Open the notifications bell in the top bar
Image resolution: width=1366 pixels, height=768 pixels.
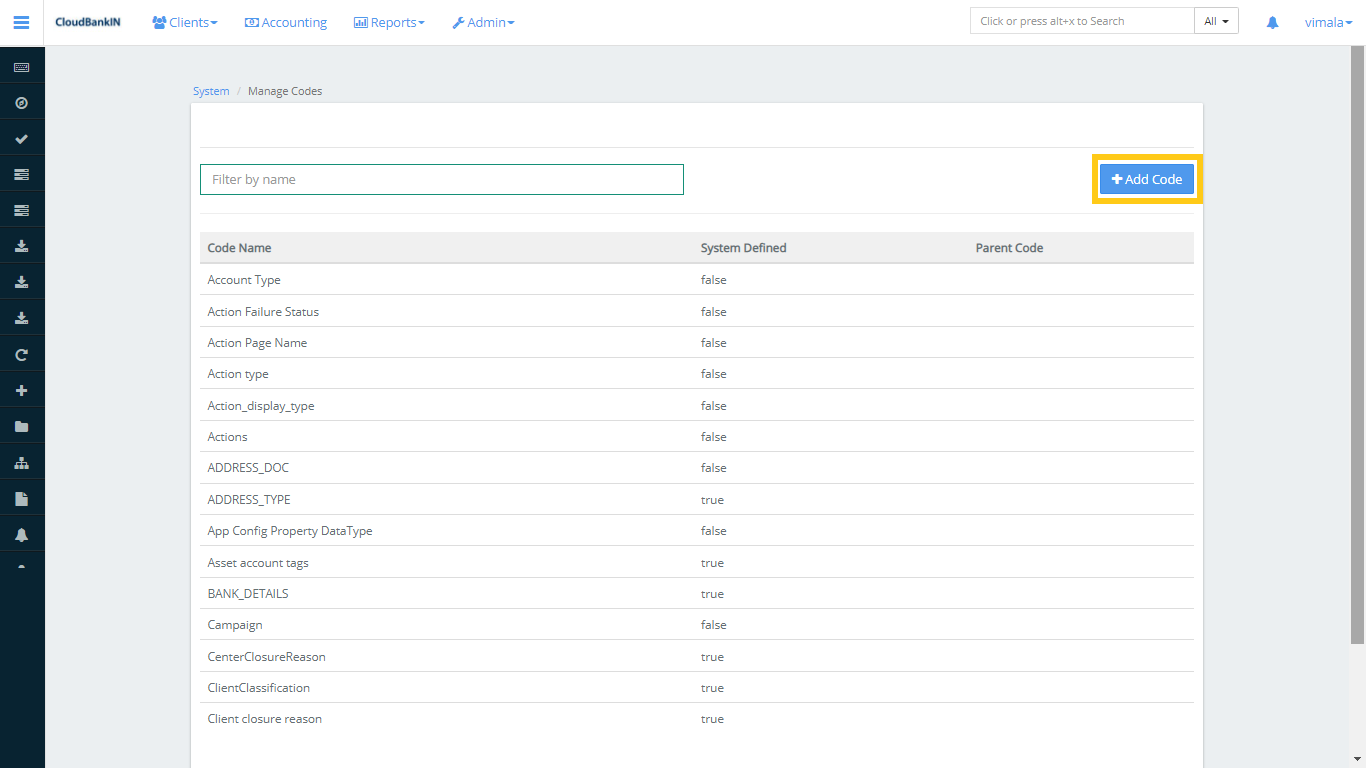[1271, 21]
